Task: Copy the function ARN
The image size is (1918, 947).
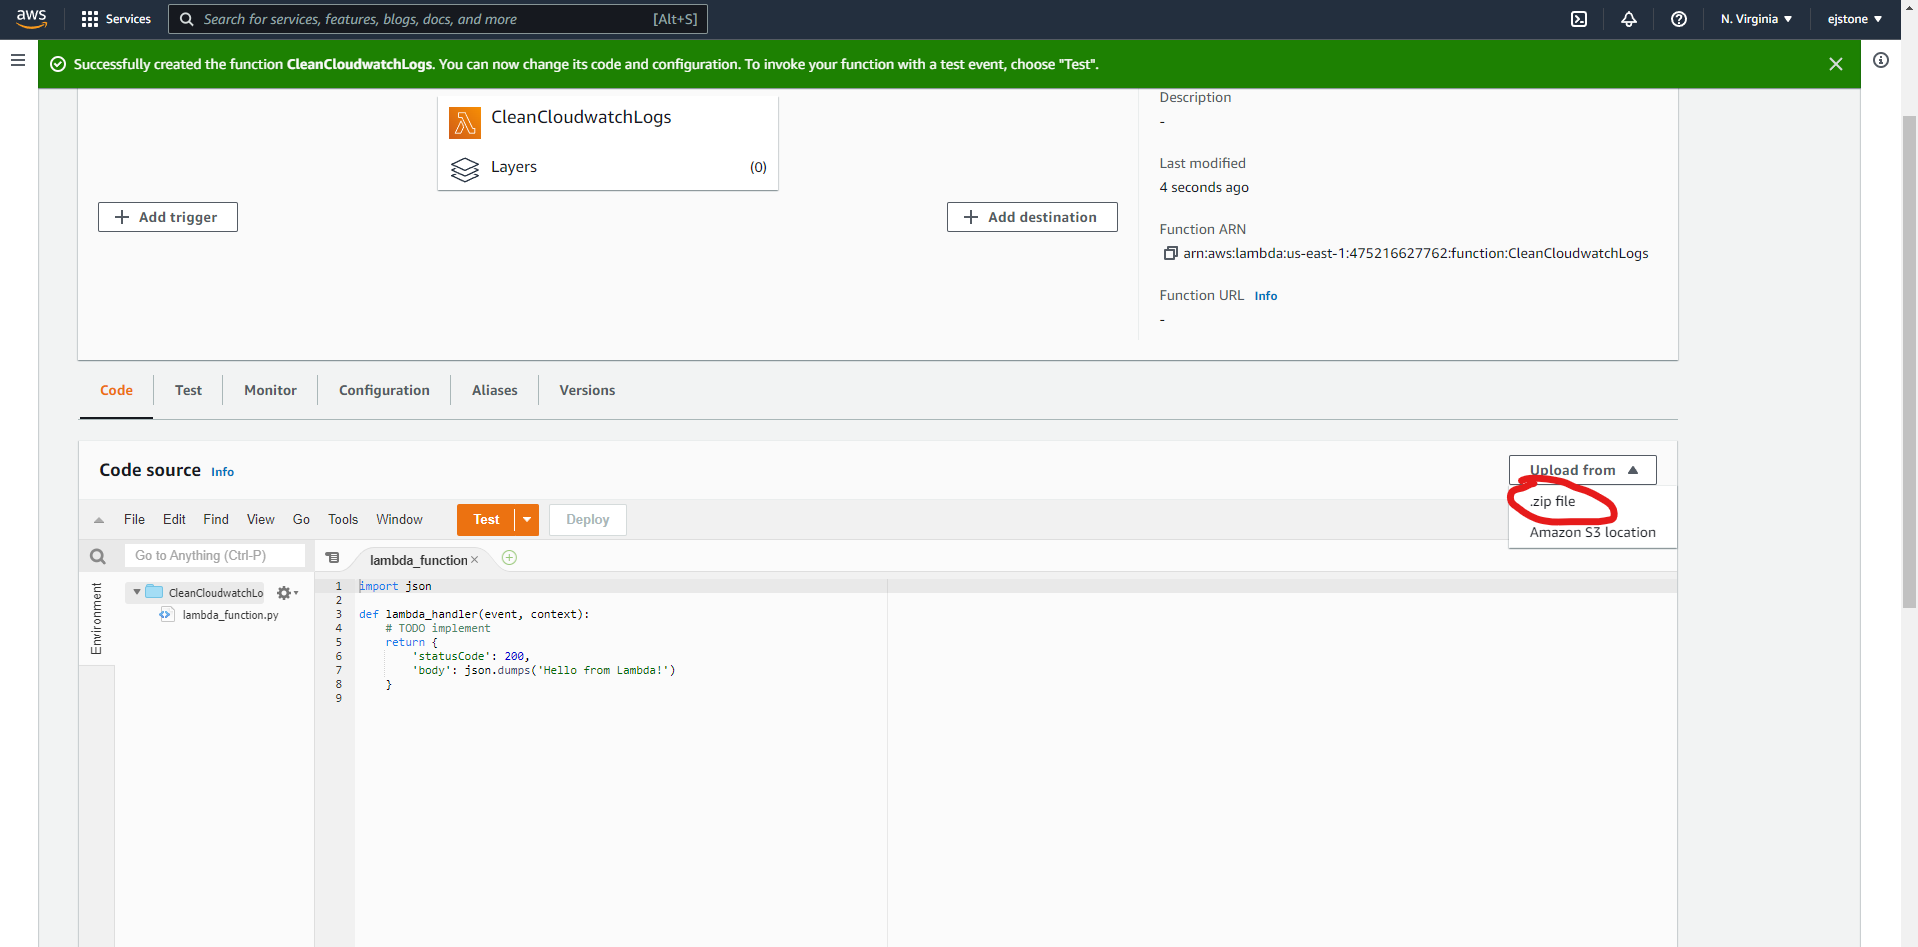Action: pyautogui.click(x=1170, y=253)
